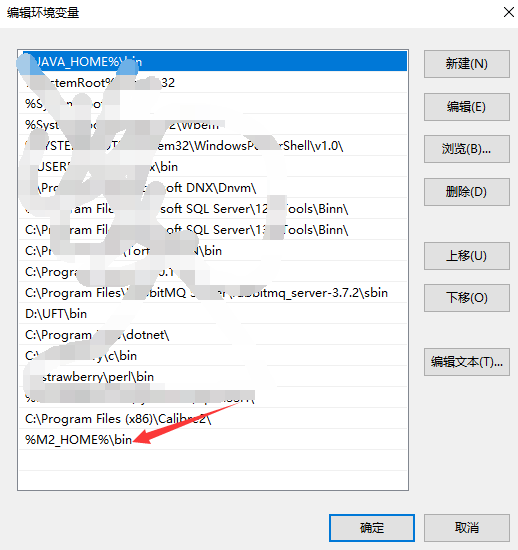Select the dotnet path entry
Screen dimensions: 518x550
pos(213,335)
